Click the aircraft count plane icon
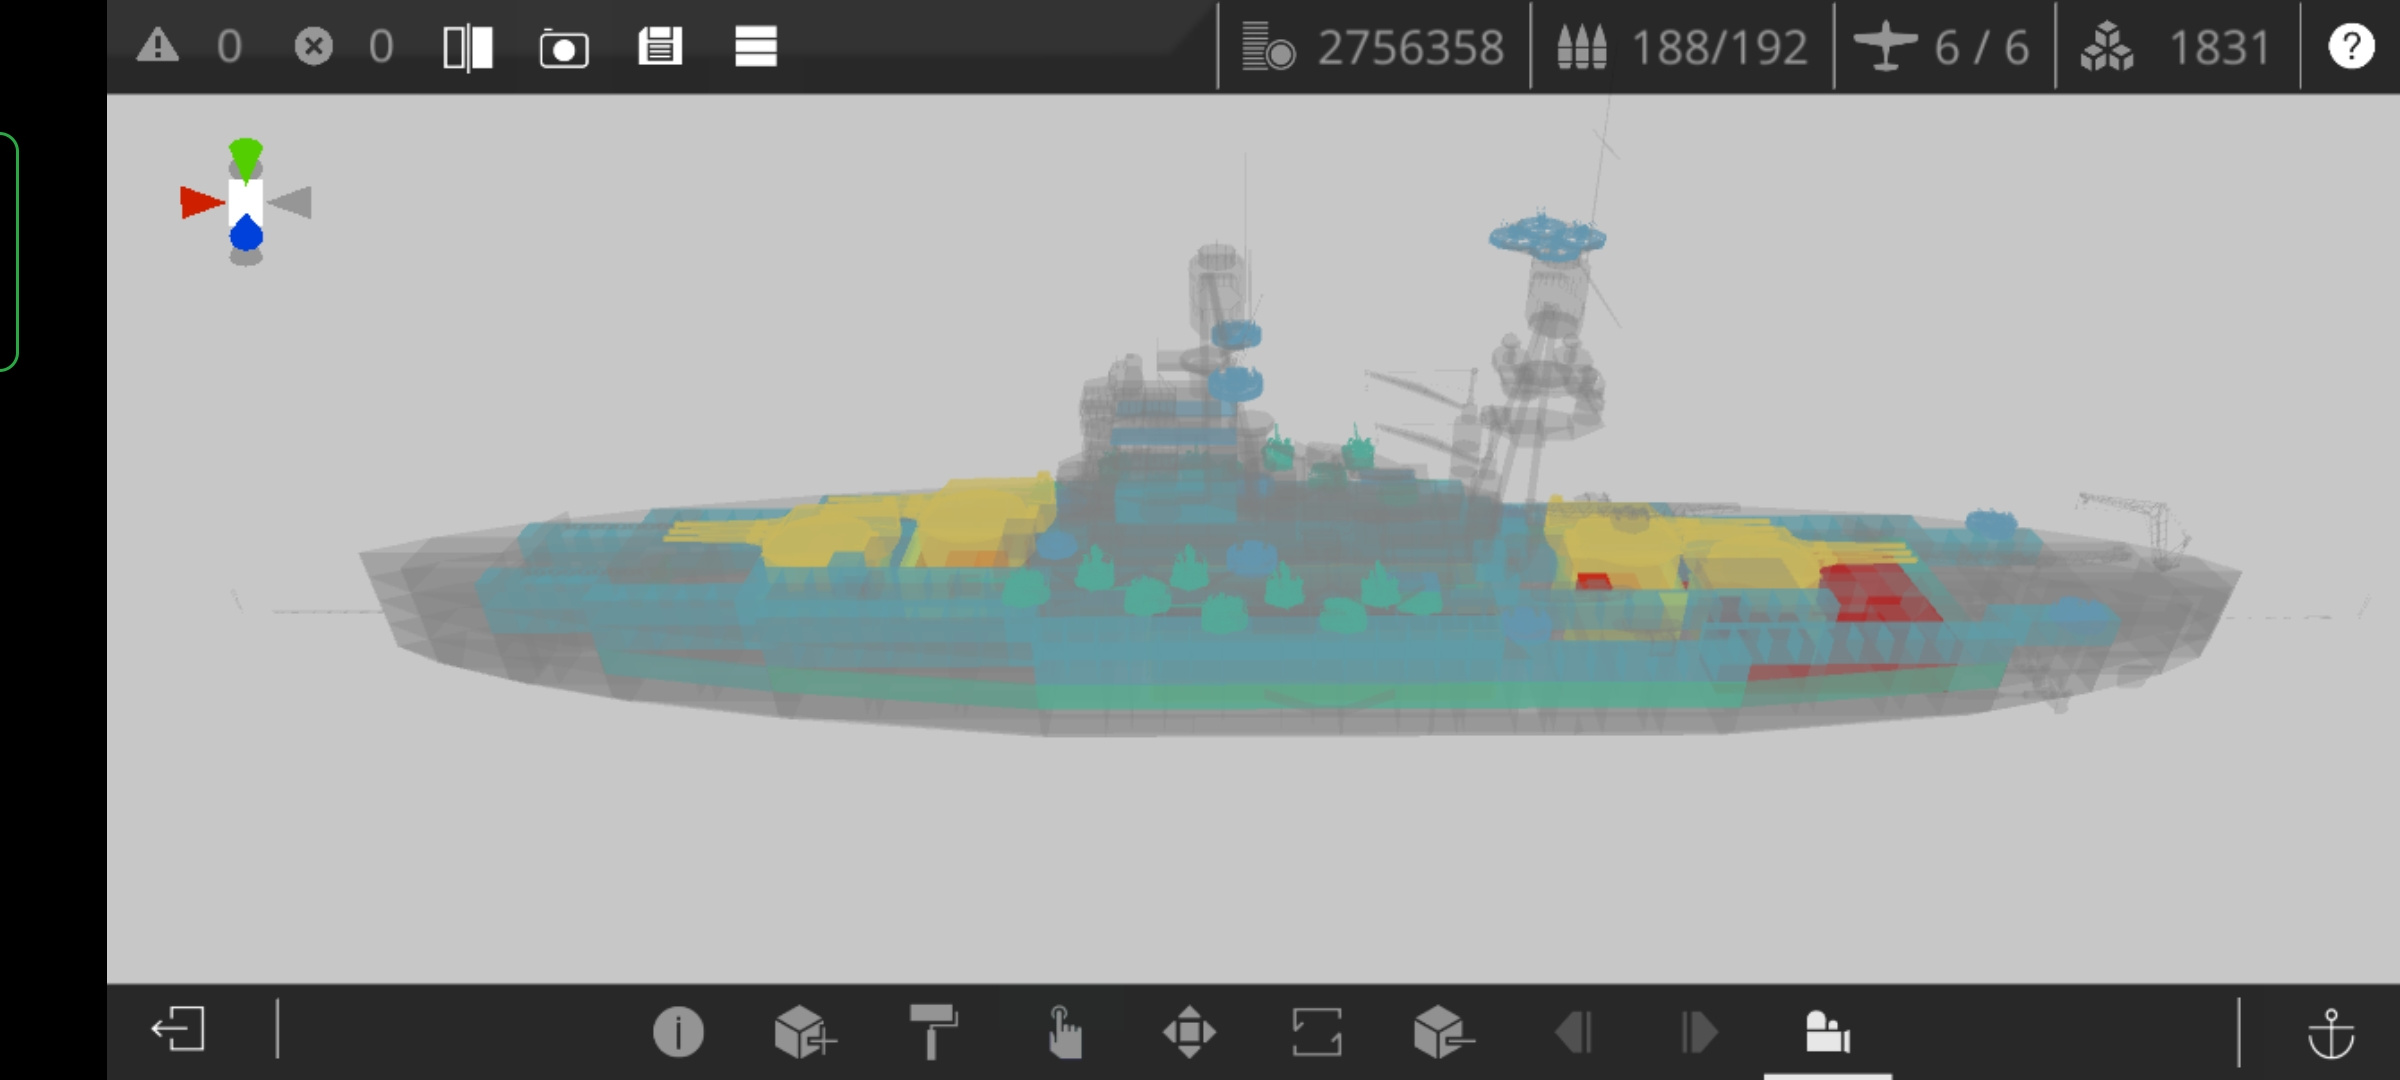 [x=1885, y=47]
